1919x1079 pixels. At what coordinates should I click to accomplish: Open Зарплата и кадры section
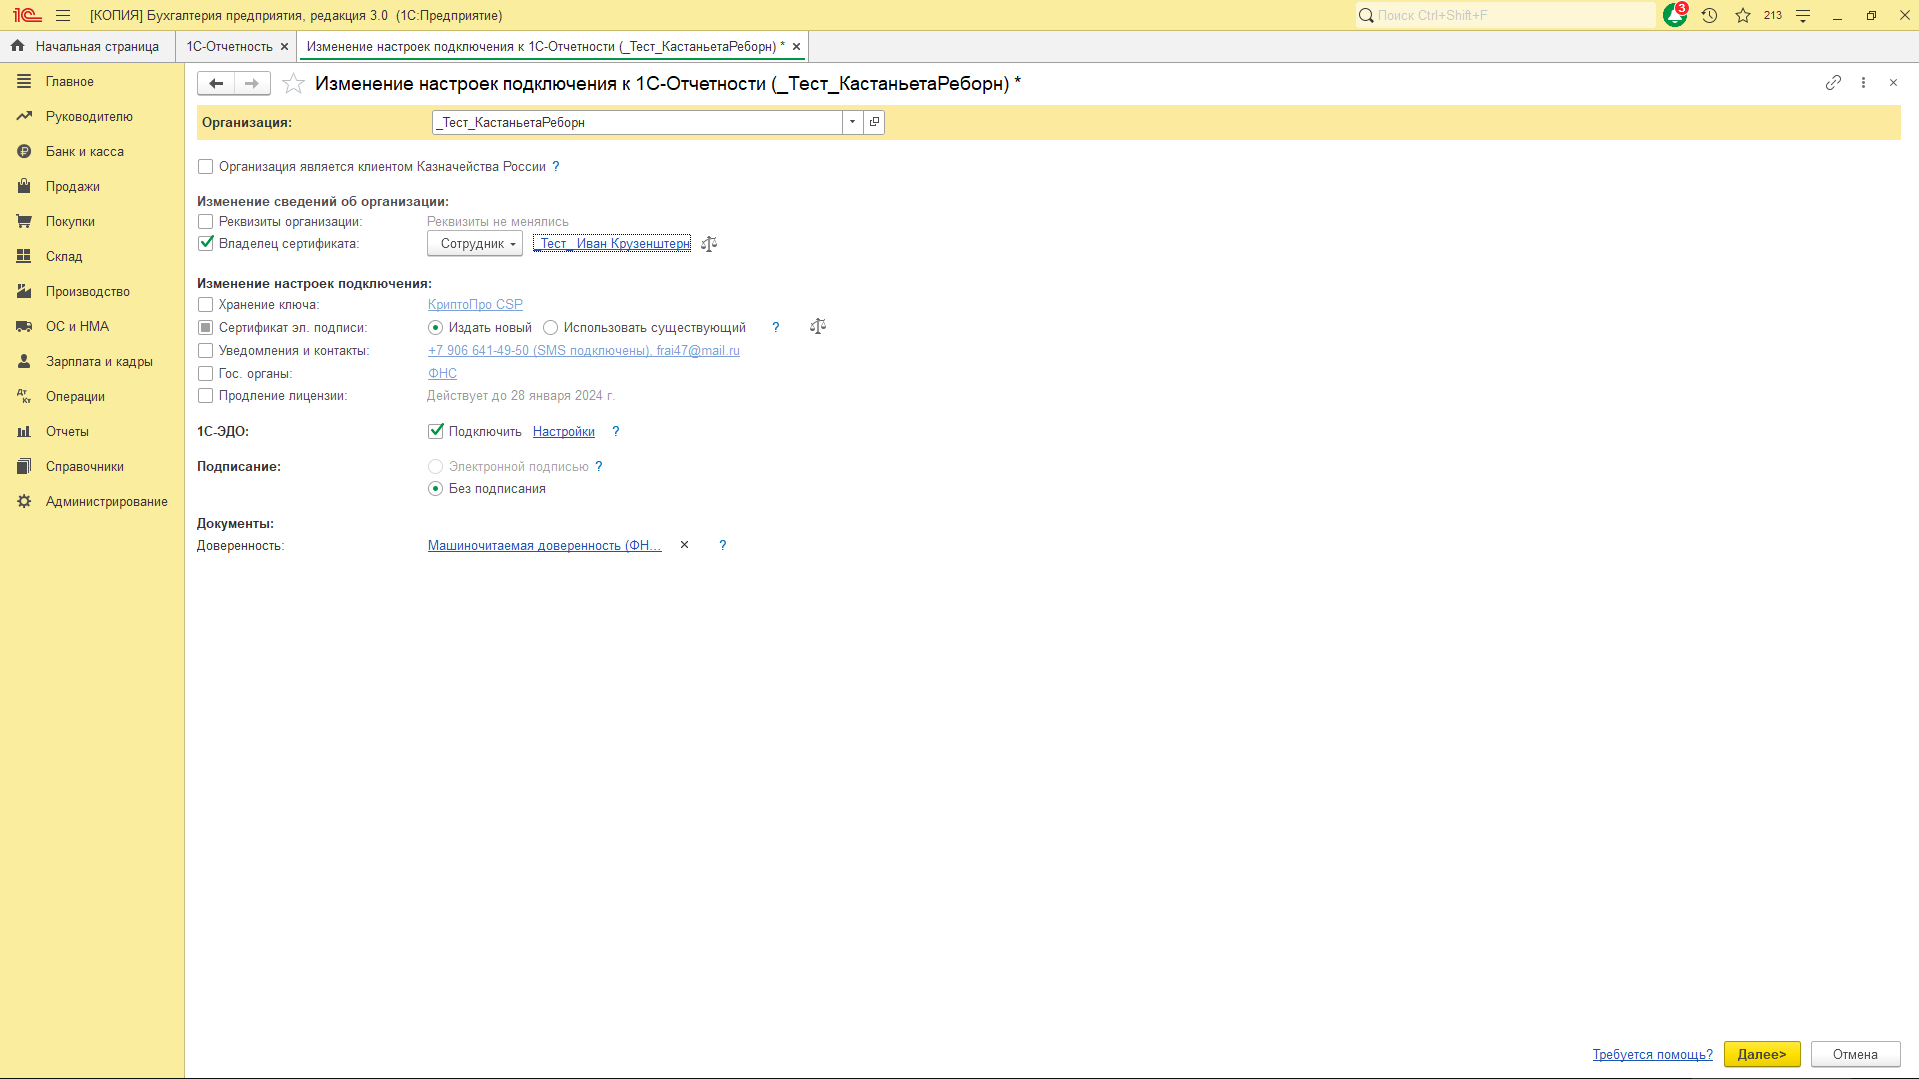[92, 362]
